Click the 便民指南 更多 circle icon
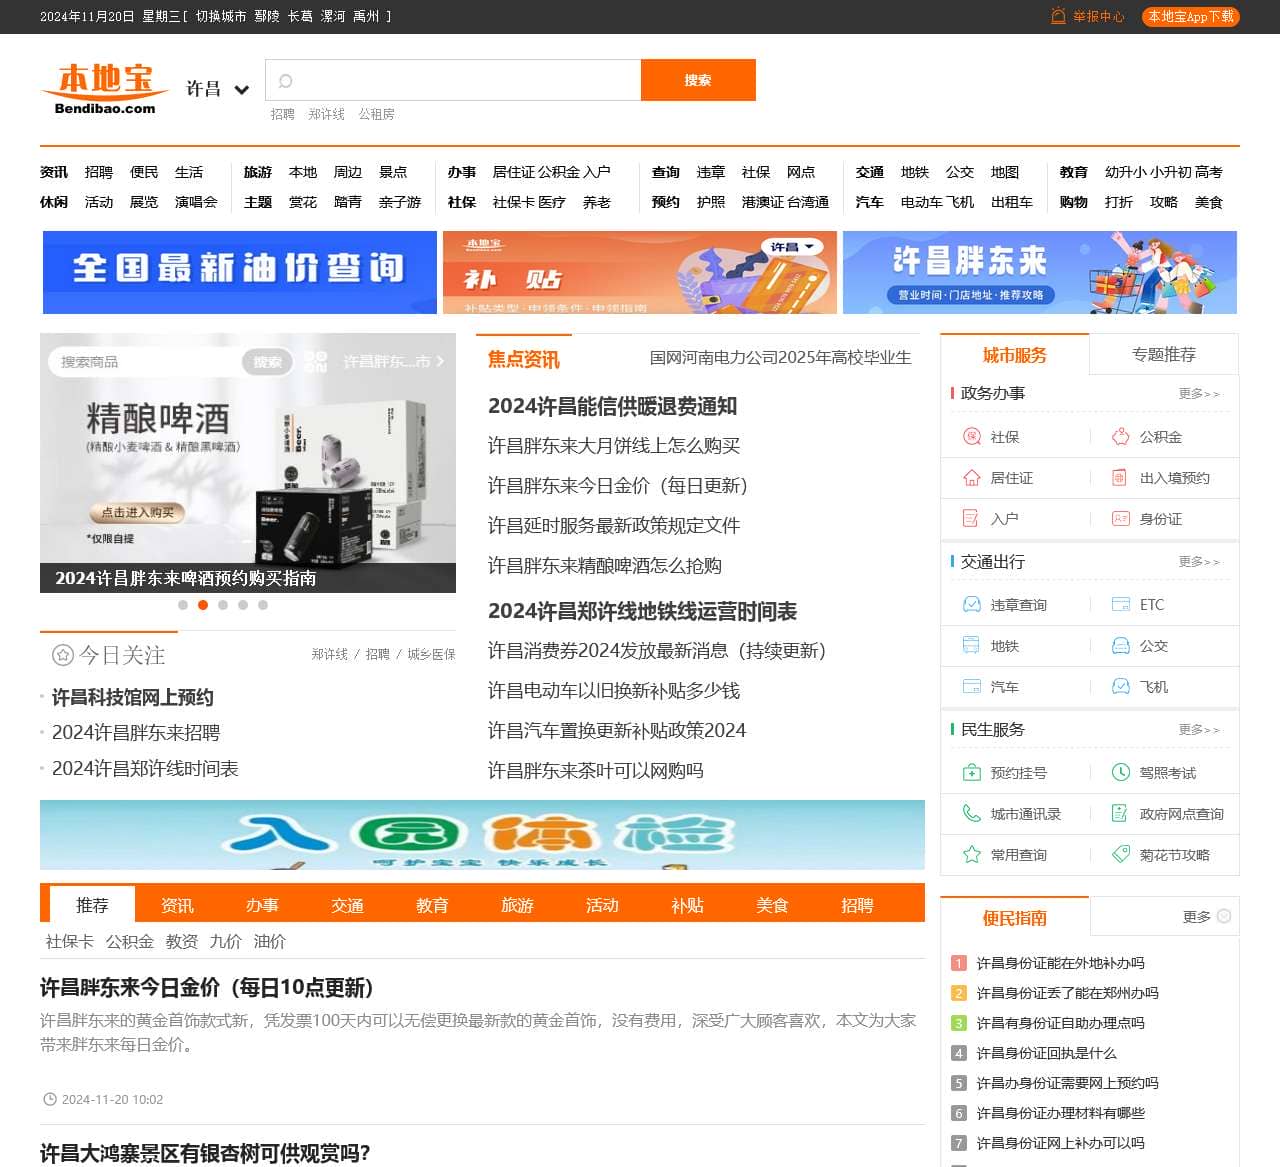1280x1167 pixels. [1224, 916]
